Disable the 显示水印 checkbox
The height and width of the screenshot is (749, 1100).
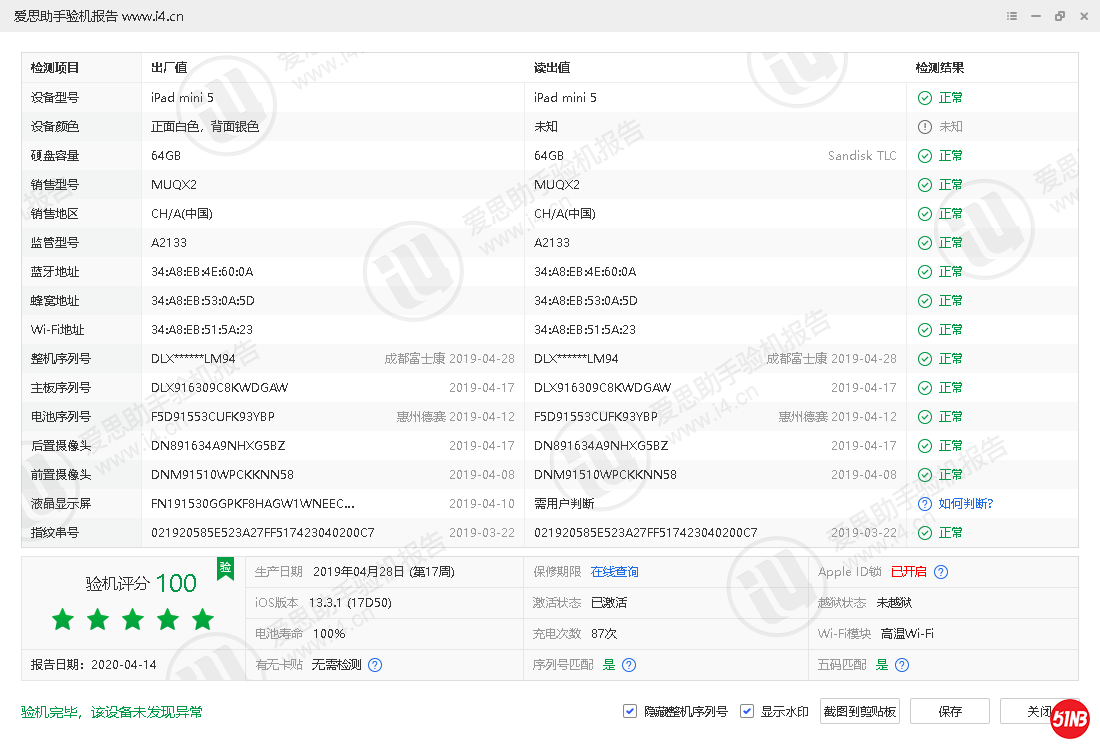click(x=746, y=710)
